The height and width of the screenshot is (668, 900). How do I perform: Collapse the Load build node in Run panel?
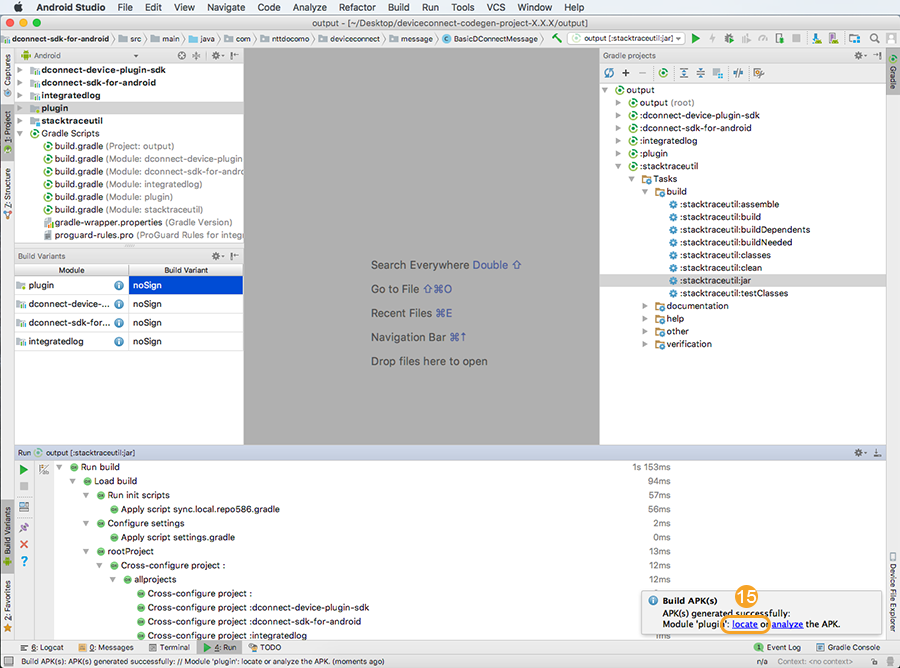click(x=72, y=481)
